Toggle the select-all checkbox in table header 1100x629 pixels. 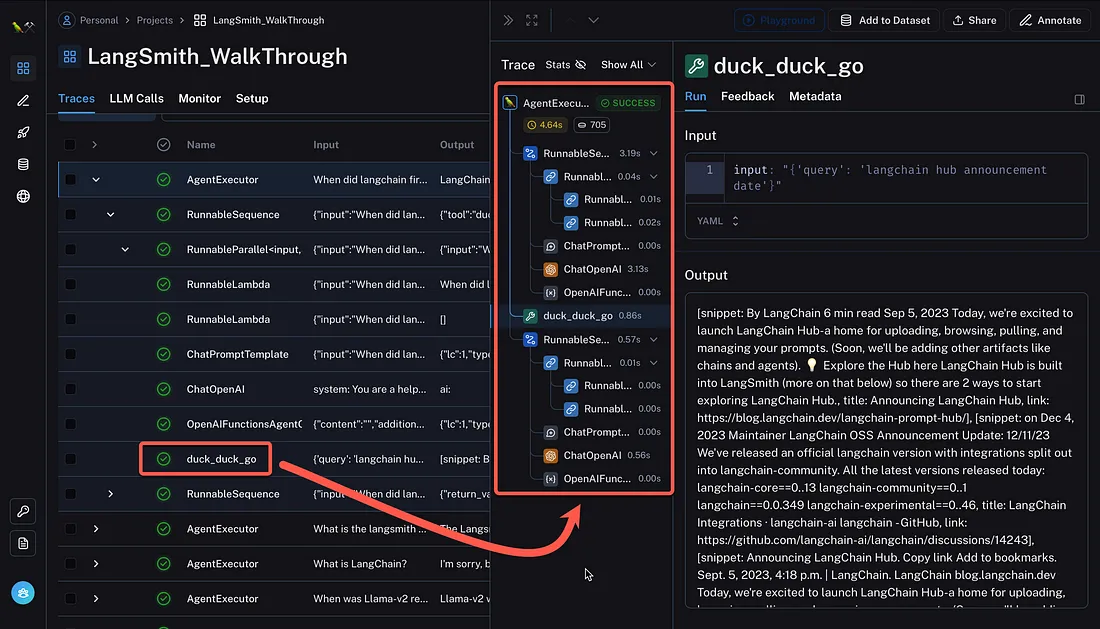point(70,144)
